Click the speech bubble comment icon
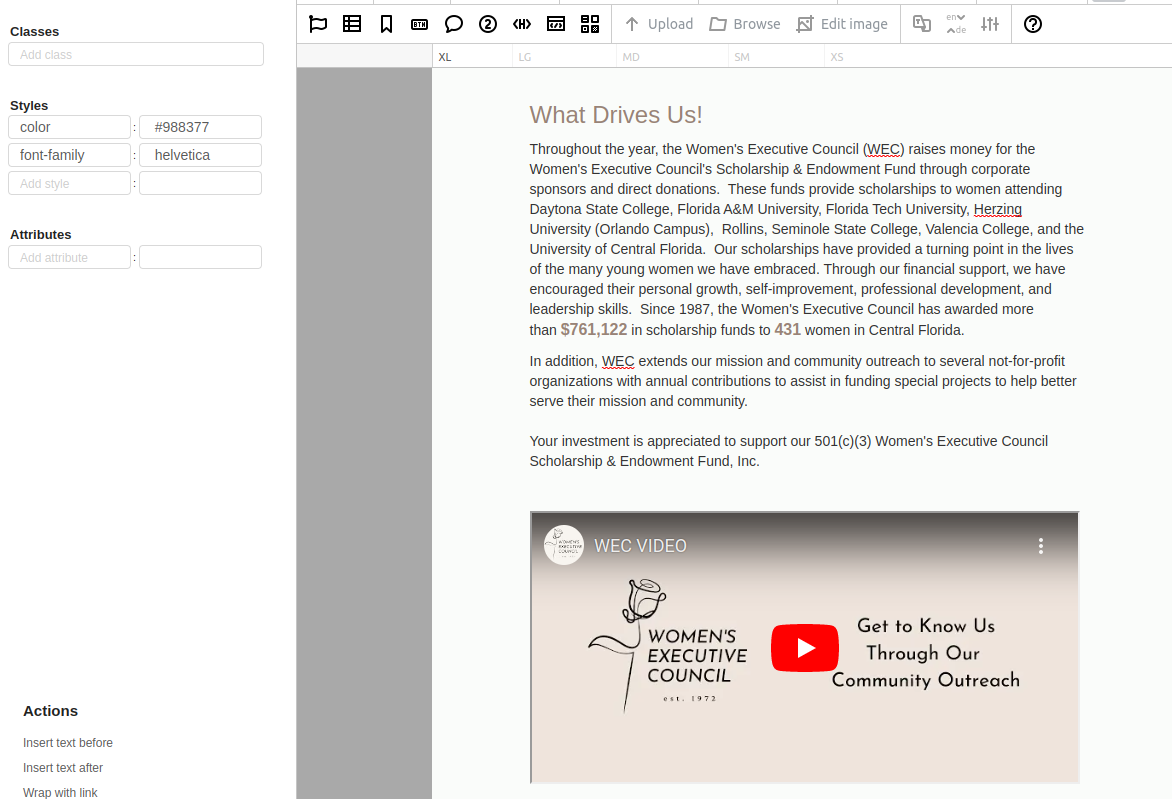1172x799 pixels. (x=454, y=24)
